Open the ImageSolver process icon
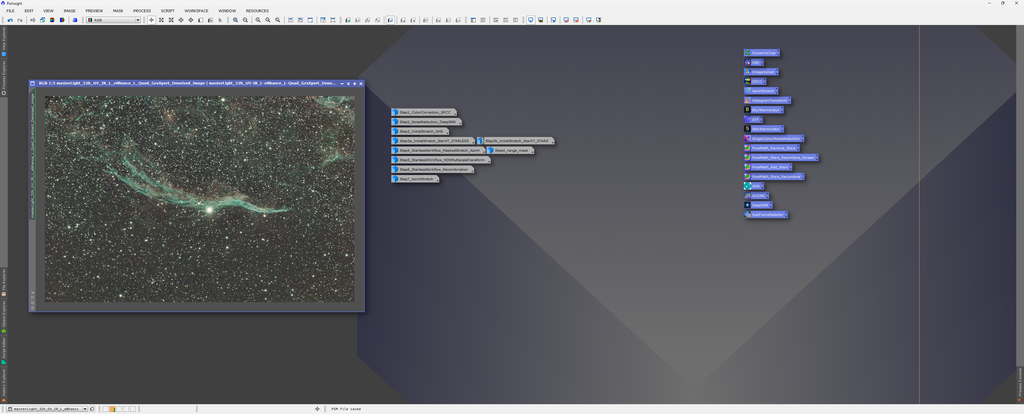Screen dimensions: 1024x414 coord(761,72)
